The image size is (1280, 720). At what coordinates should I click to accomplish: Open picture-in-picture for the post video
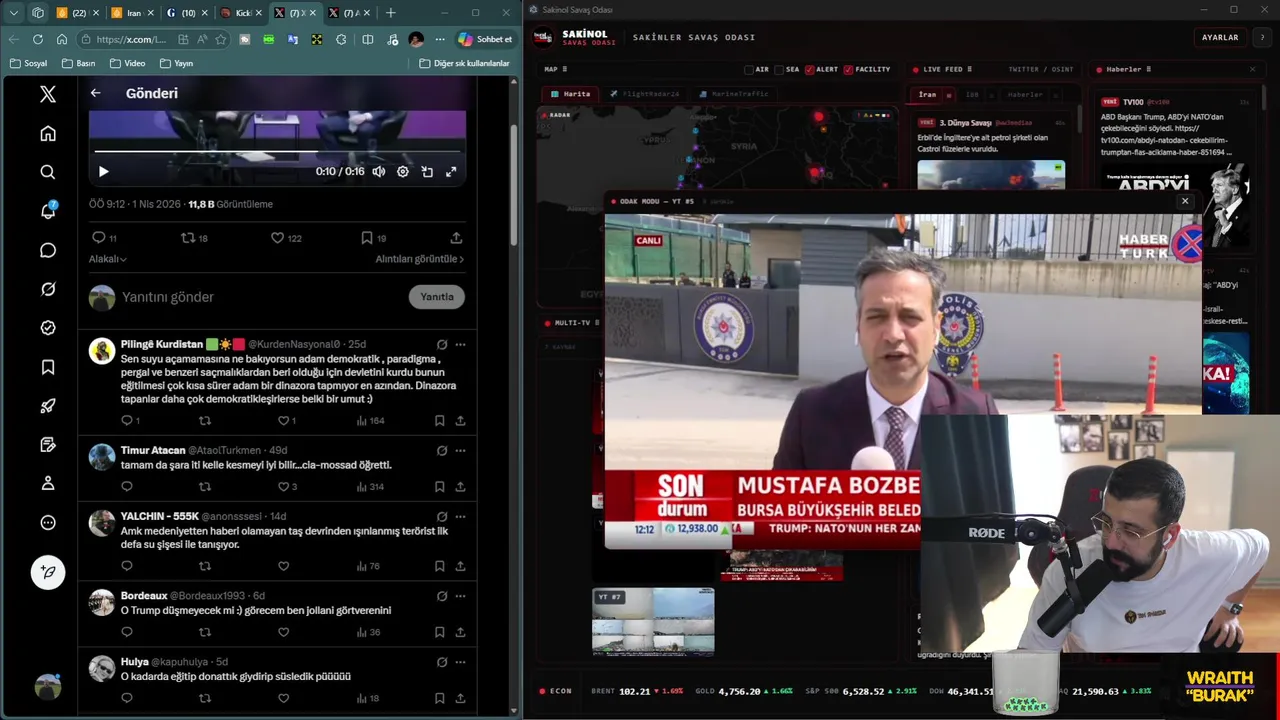pyautogui.click(x=427, y=172)
